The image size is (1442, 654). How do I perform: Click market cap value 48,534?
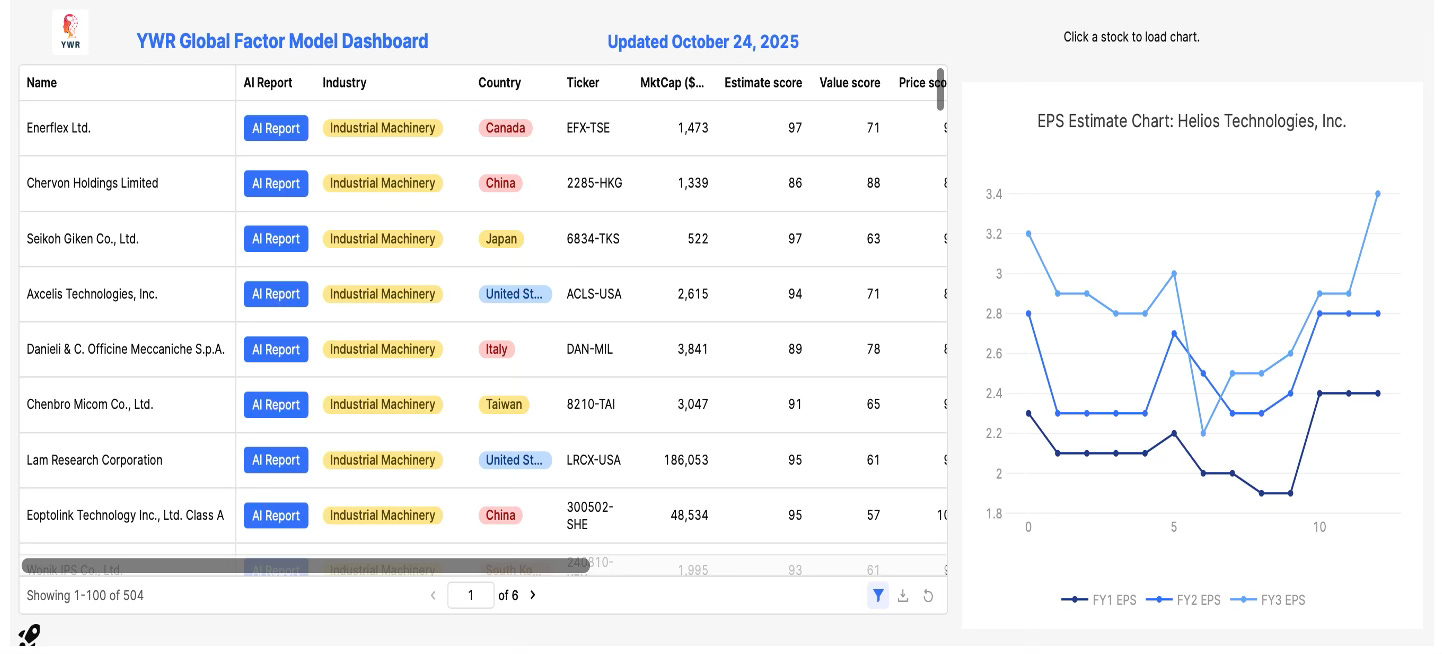click(689, 515)
